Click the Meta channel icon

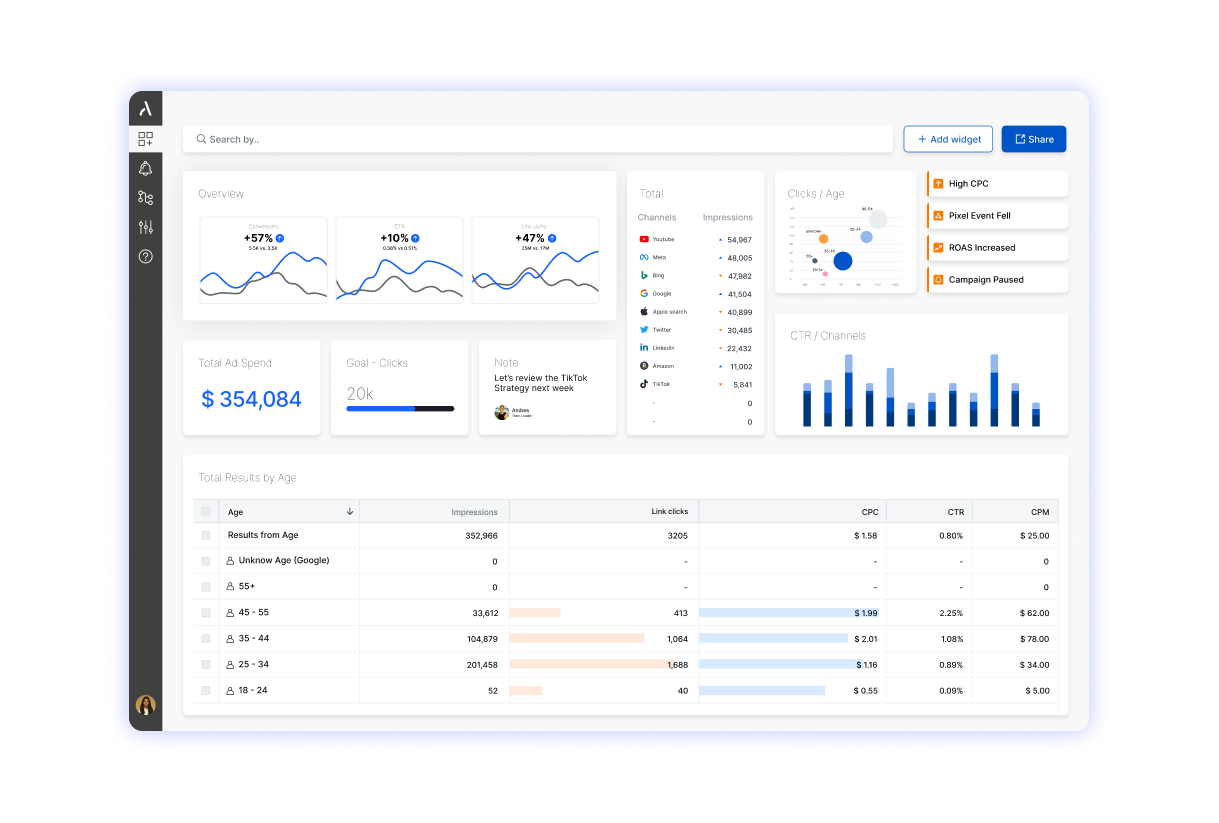[x=644, y=257]
